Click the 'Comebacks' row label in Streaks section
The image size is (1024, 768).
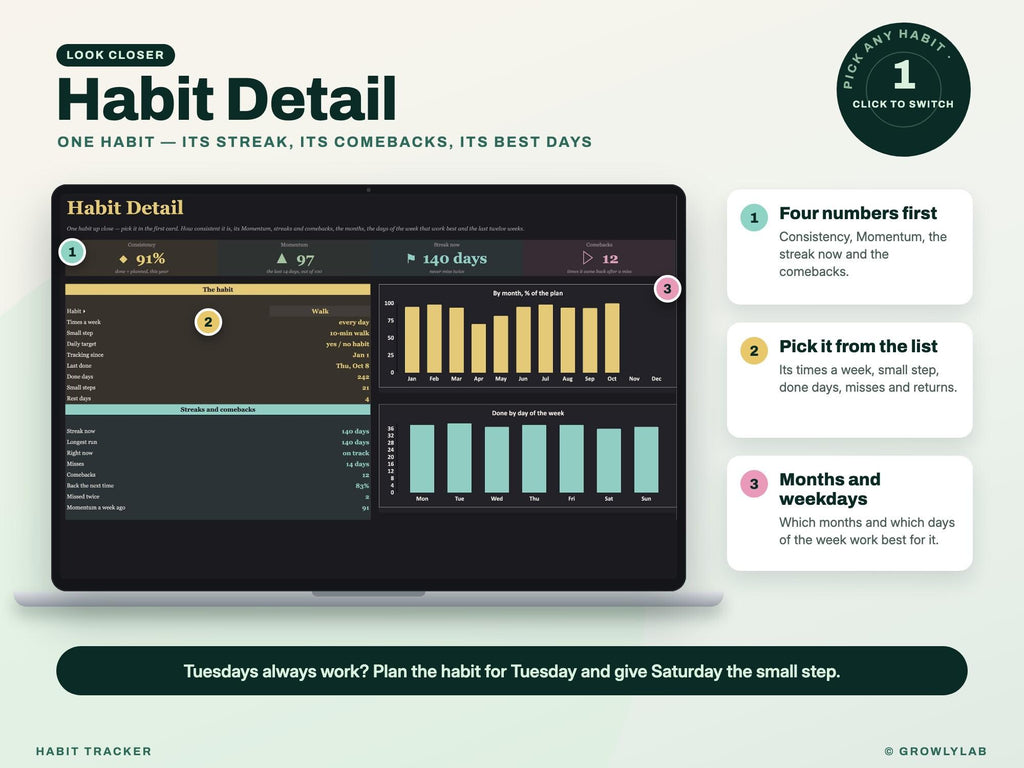click(x=81, y=475)
